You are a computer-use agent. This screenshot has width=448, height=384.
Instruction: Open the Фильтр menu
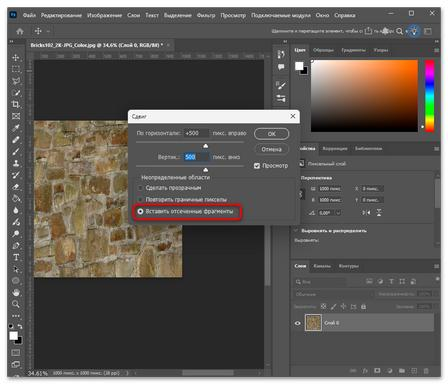click(206, 15)
